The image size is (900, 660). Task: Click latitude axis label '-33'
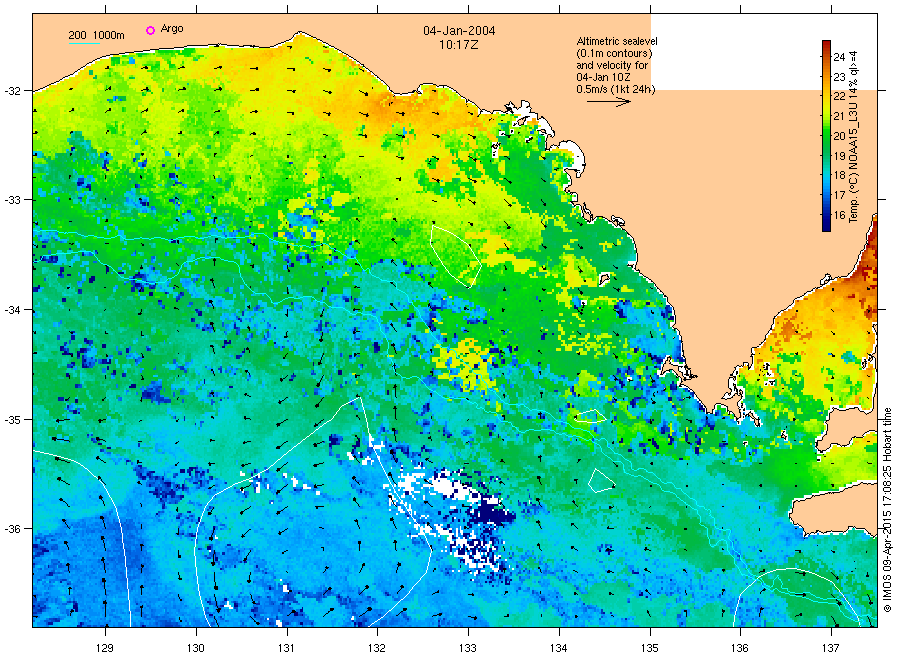(x=12, y=200)
